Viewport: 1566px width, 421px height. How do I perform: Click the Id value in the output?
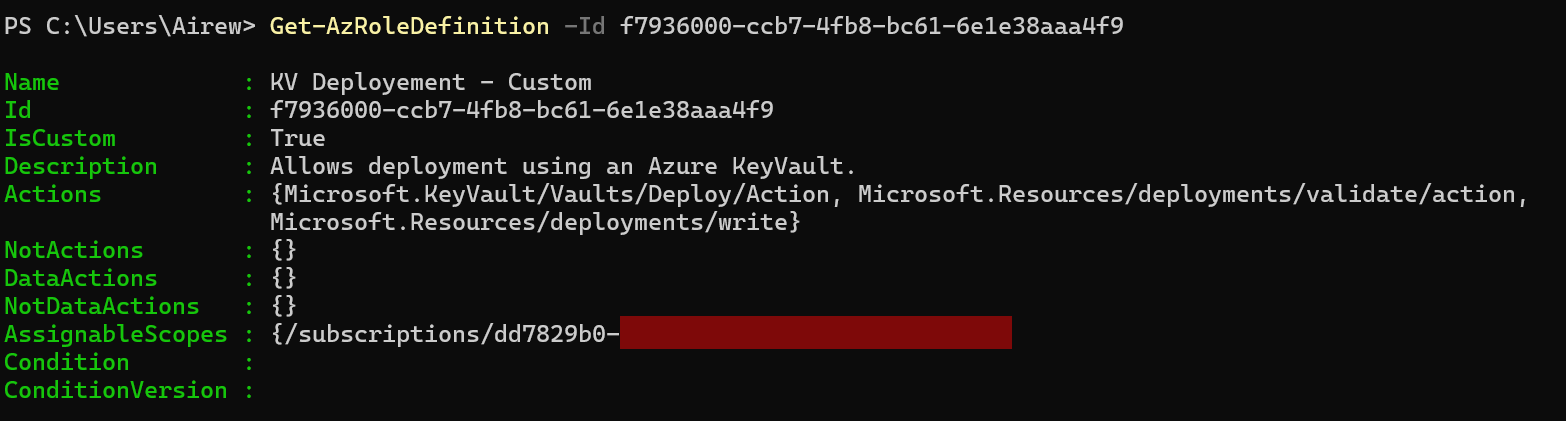pyautogui.click(x=521, y=110)
